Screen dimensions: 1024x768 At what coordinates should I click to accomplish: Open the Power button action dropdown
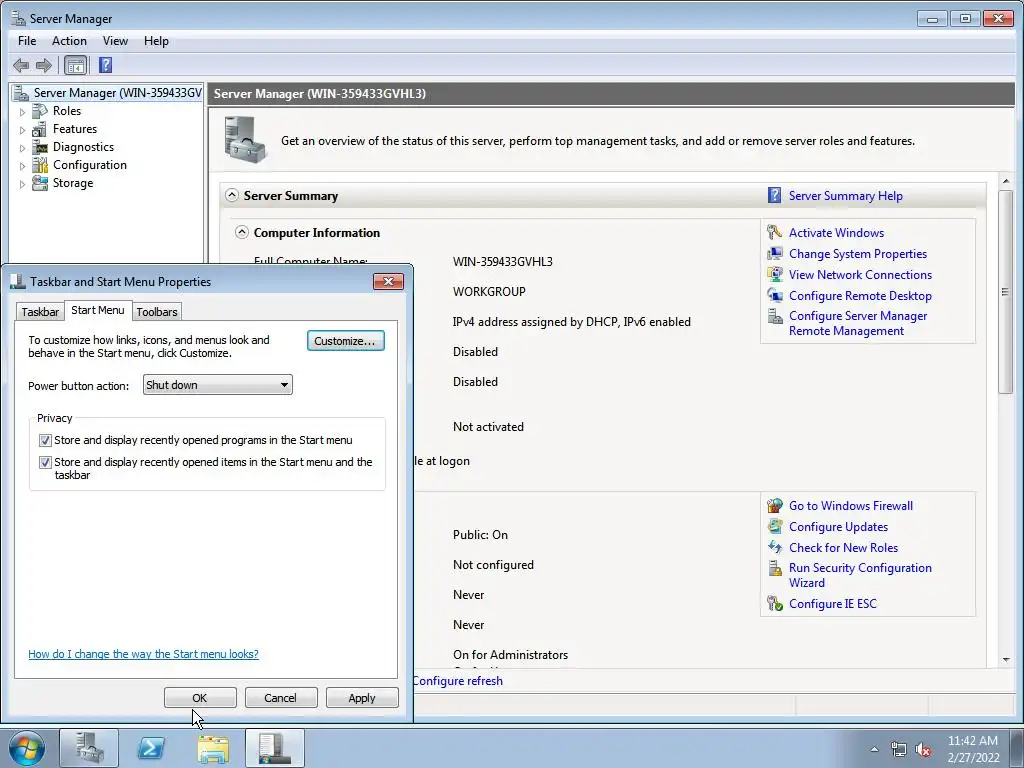pyautogui.click(x=217, y=385)
